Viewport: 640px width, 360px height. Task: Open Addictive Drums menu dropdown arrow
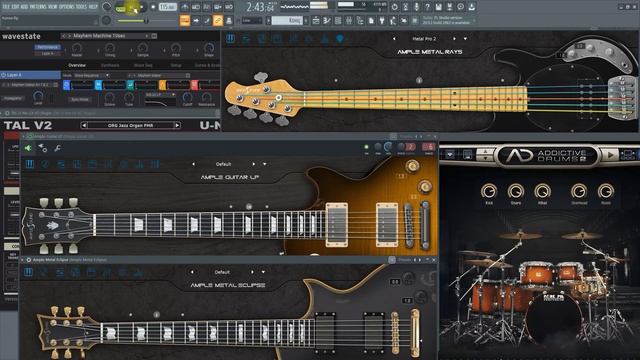(x=449, y=155)
